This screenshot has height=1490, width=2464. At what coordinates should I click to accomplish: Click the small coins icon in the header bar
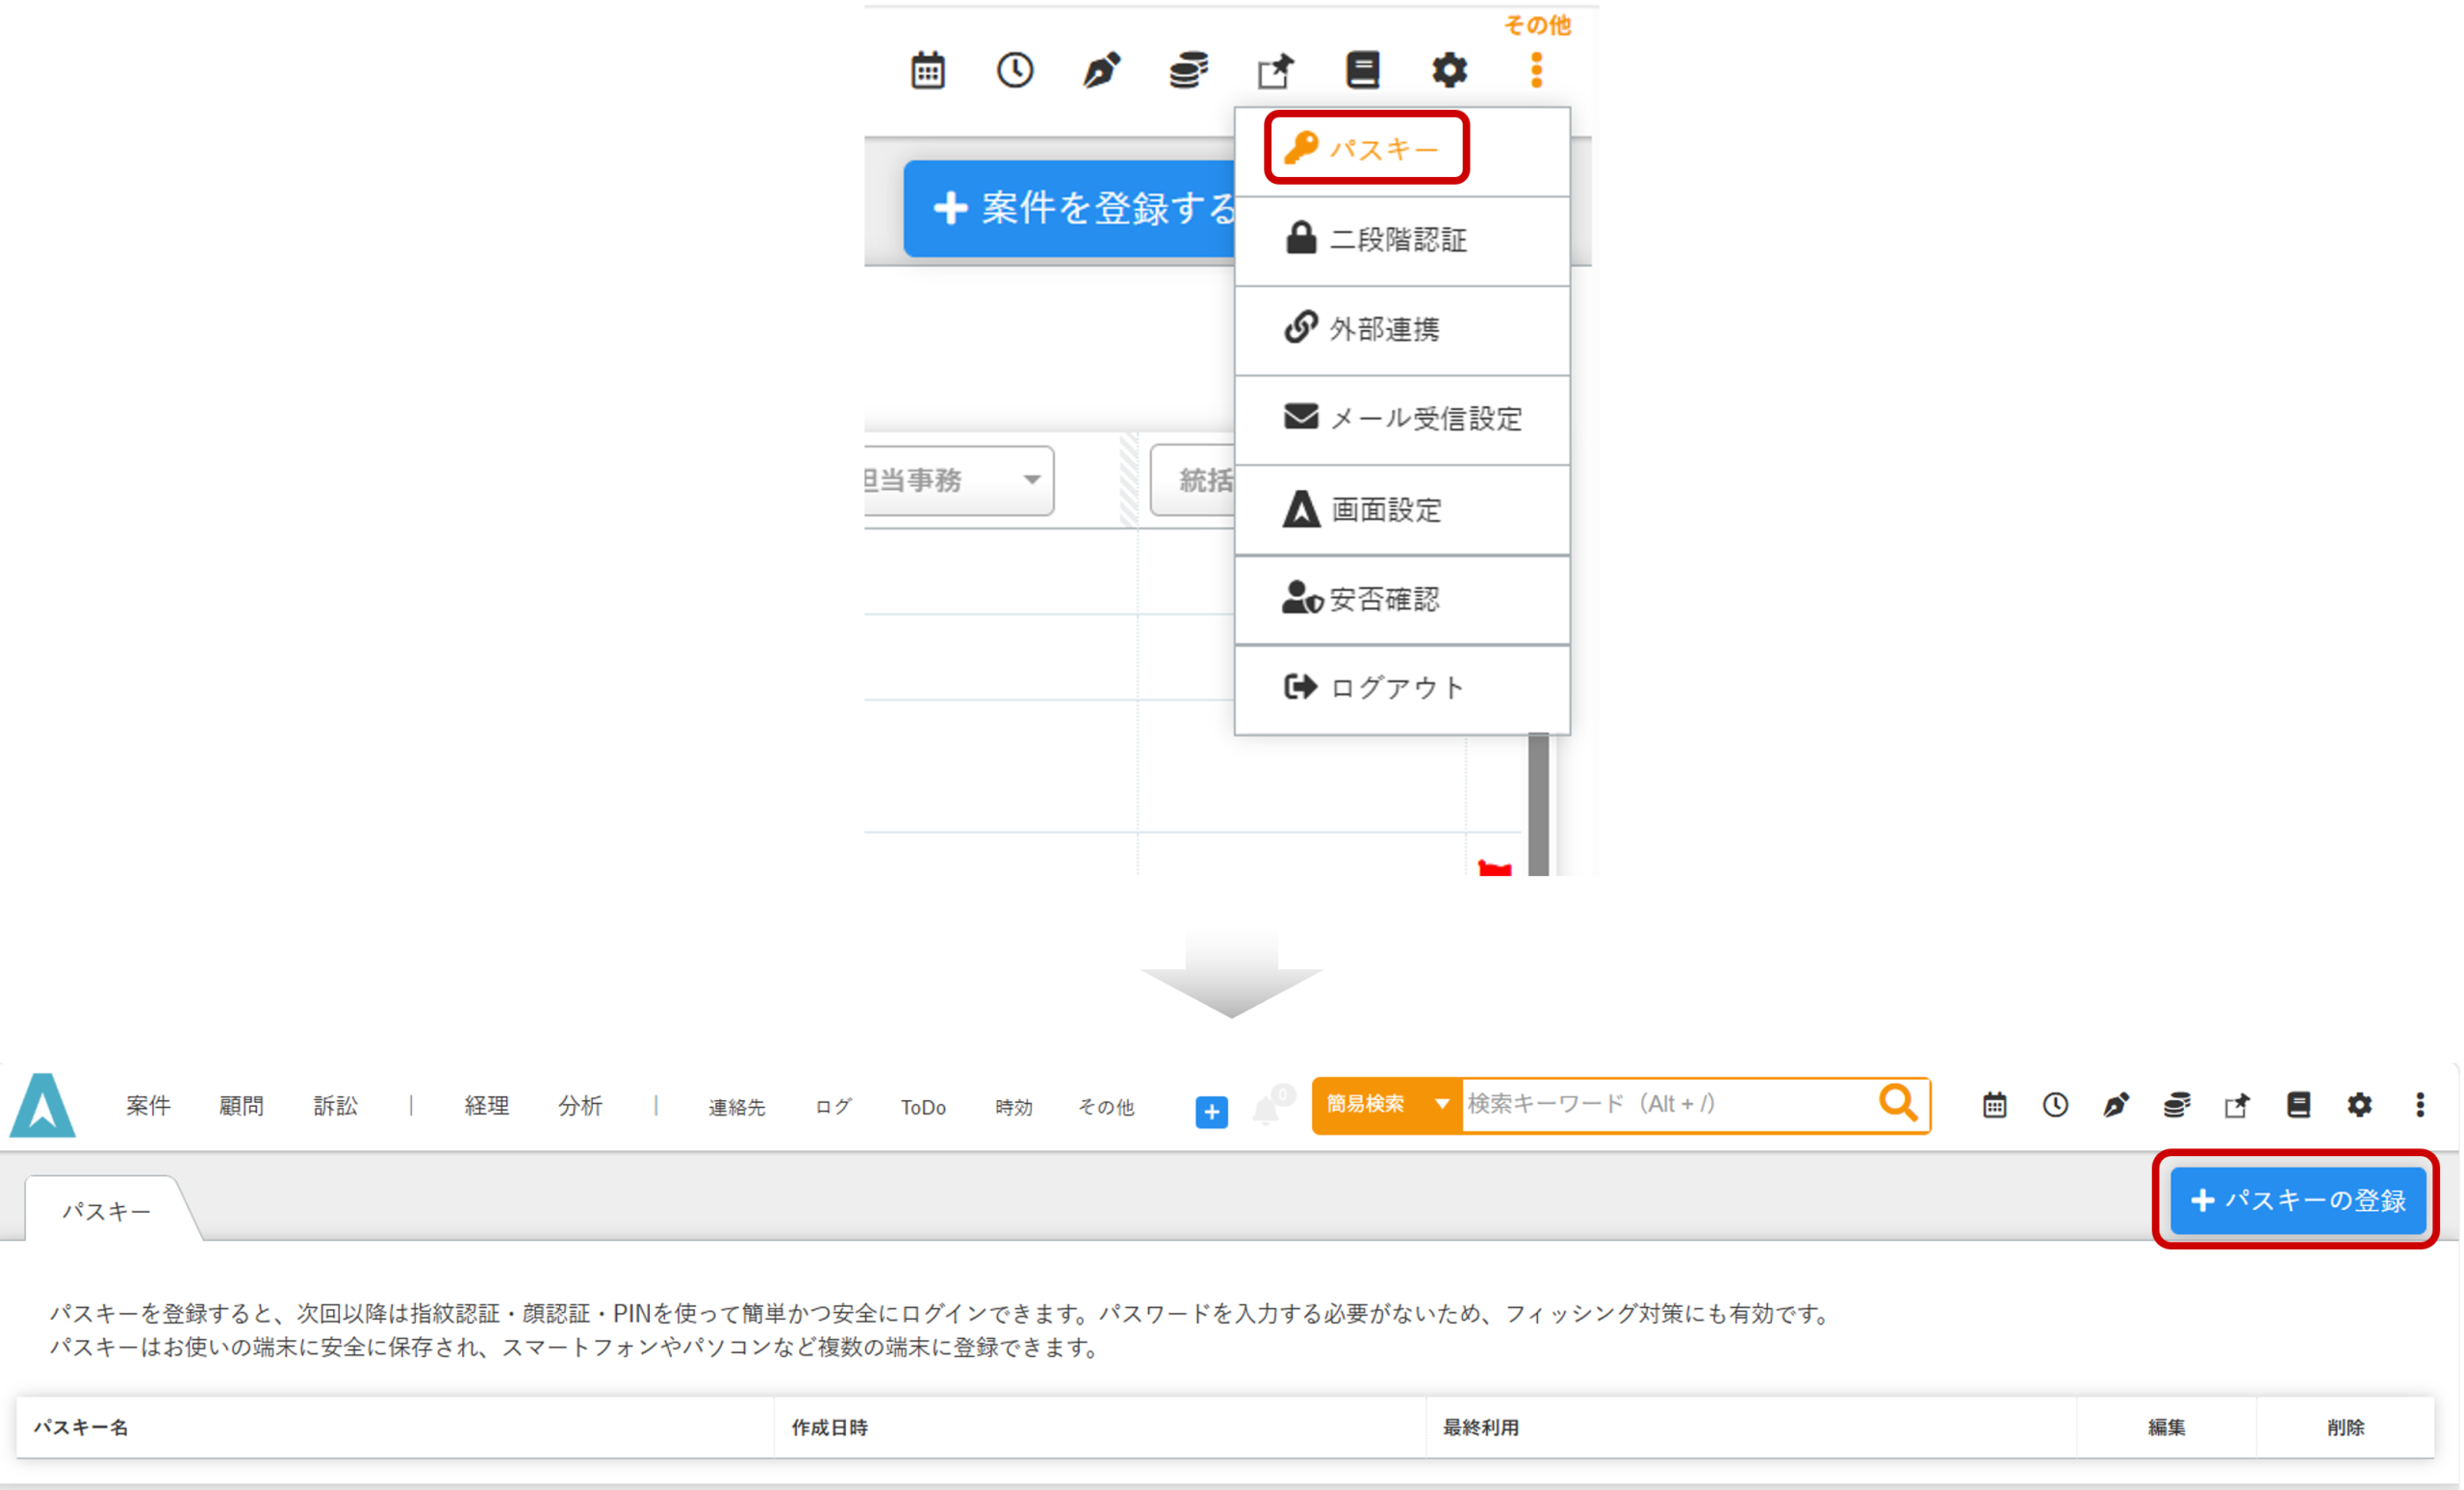pos(2177,1105)
